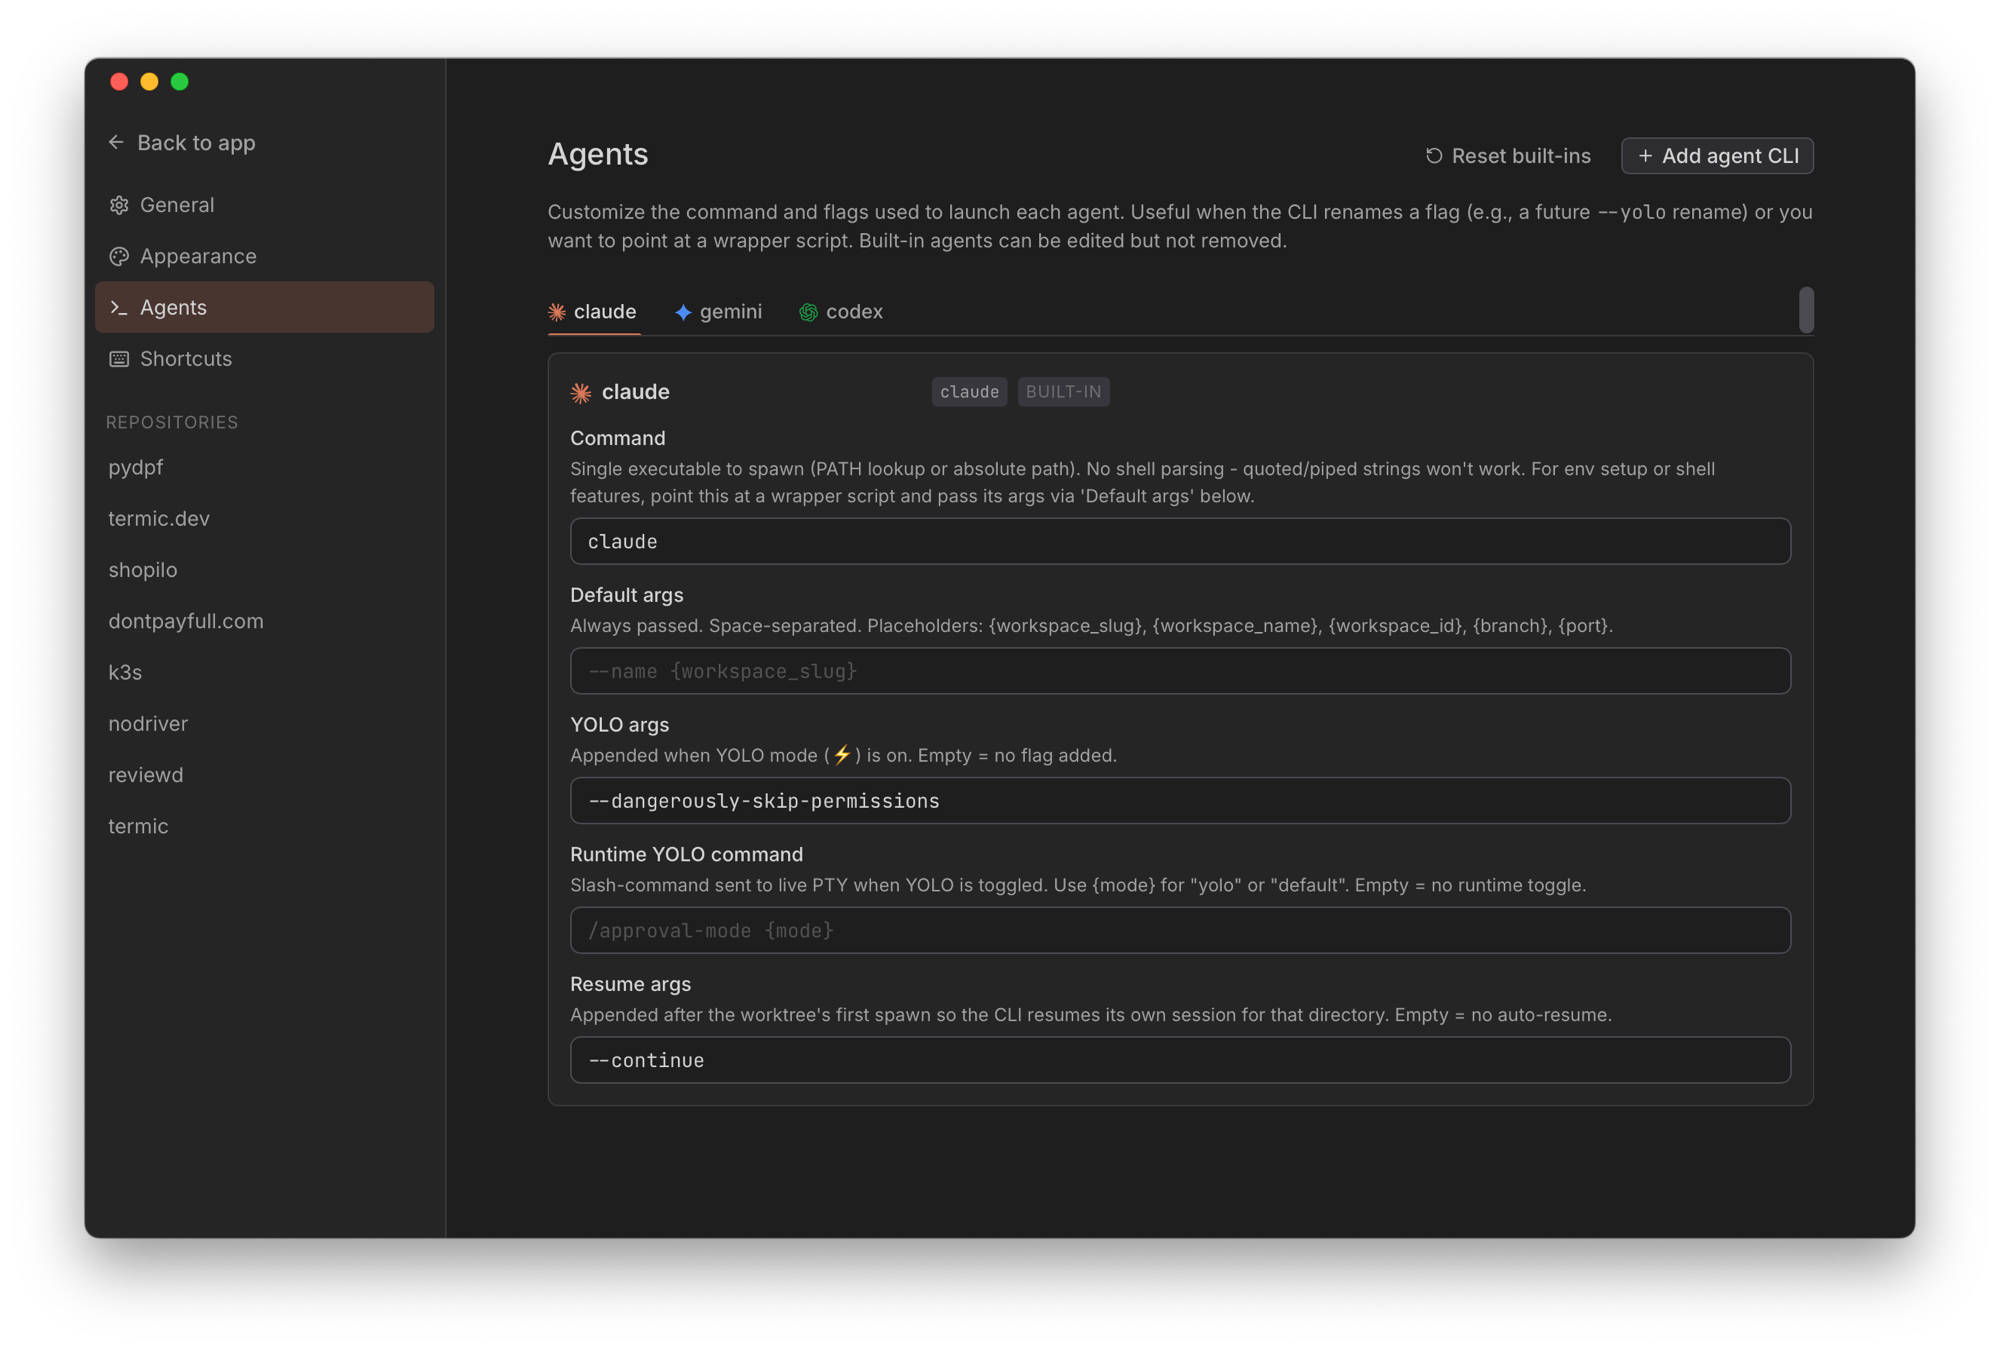The width and height of the screenshot is (2000, 1350).
Task: Click the back arrow icon
Action: tap(116, 142)
